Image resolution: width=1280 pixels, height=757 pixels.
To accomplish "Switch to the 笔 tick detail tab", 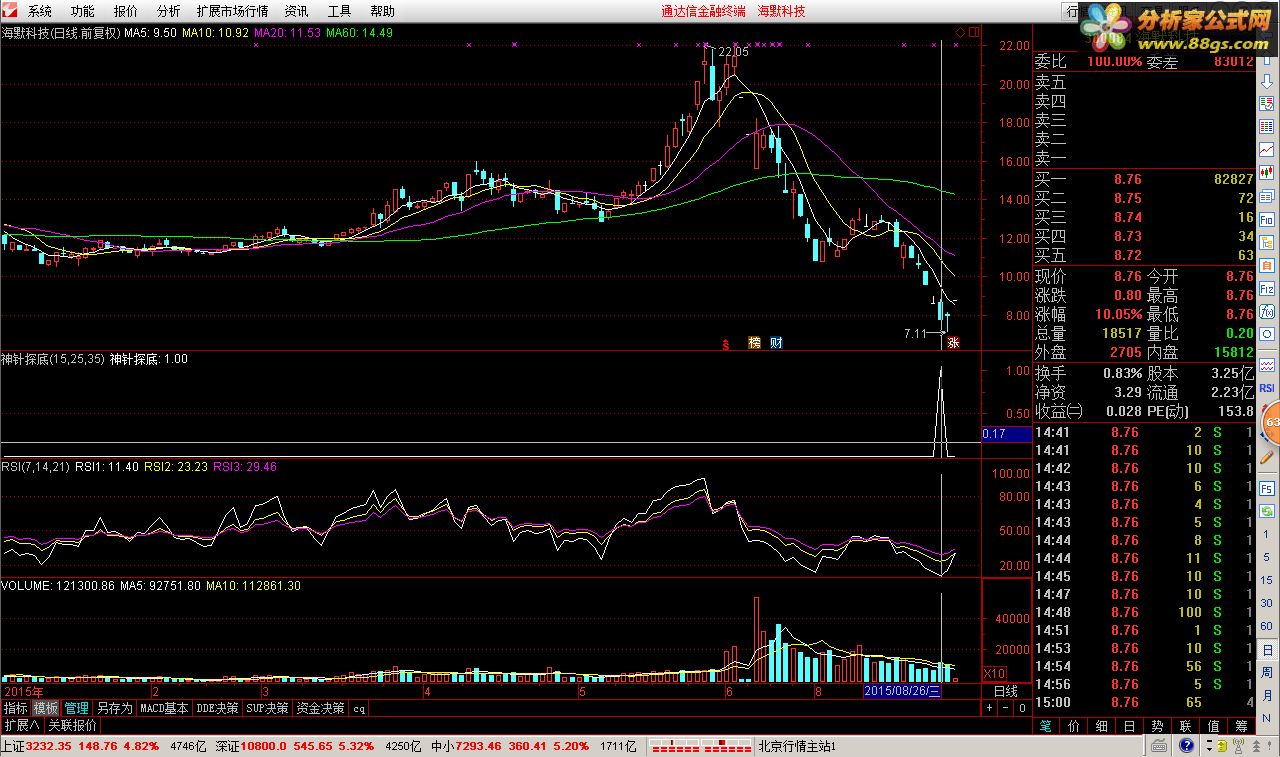I will point(1047,726).
